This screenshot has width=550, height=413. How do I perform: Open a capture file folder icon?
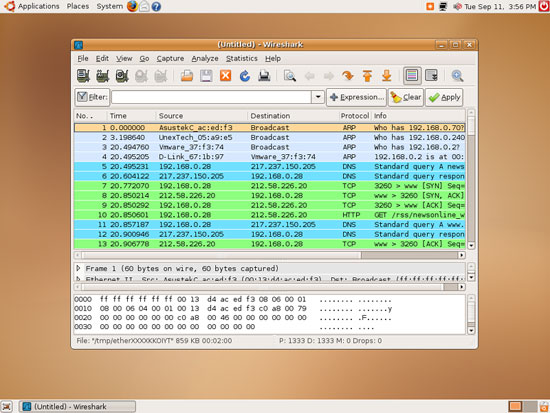(x=187, y=76)
